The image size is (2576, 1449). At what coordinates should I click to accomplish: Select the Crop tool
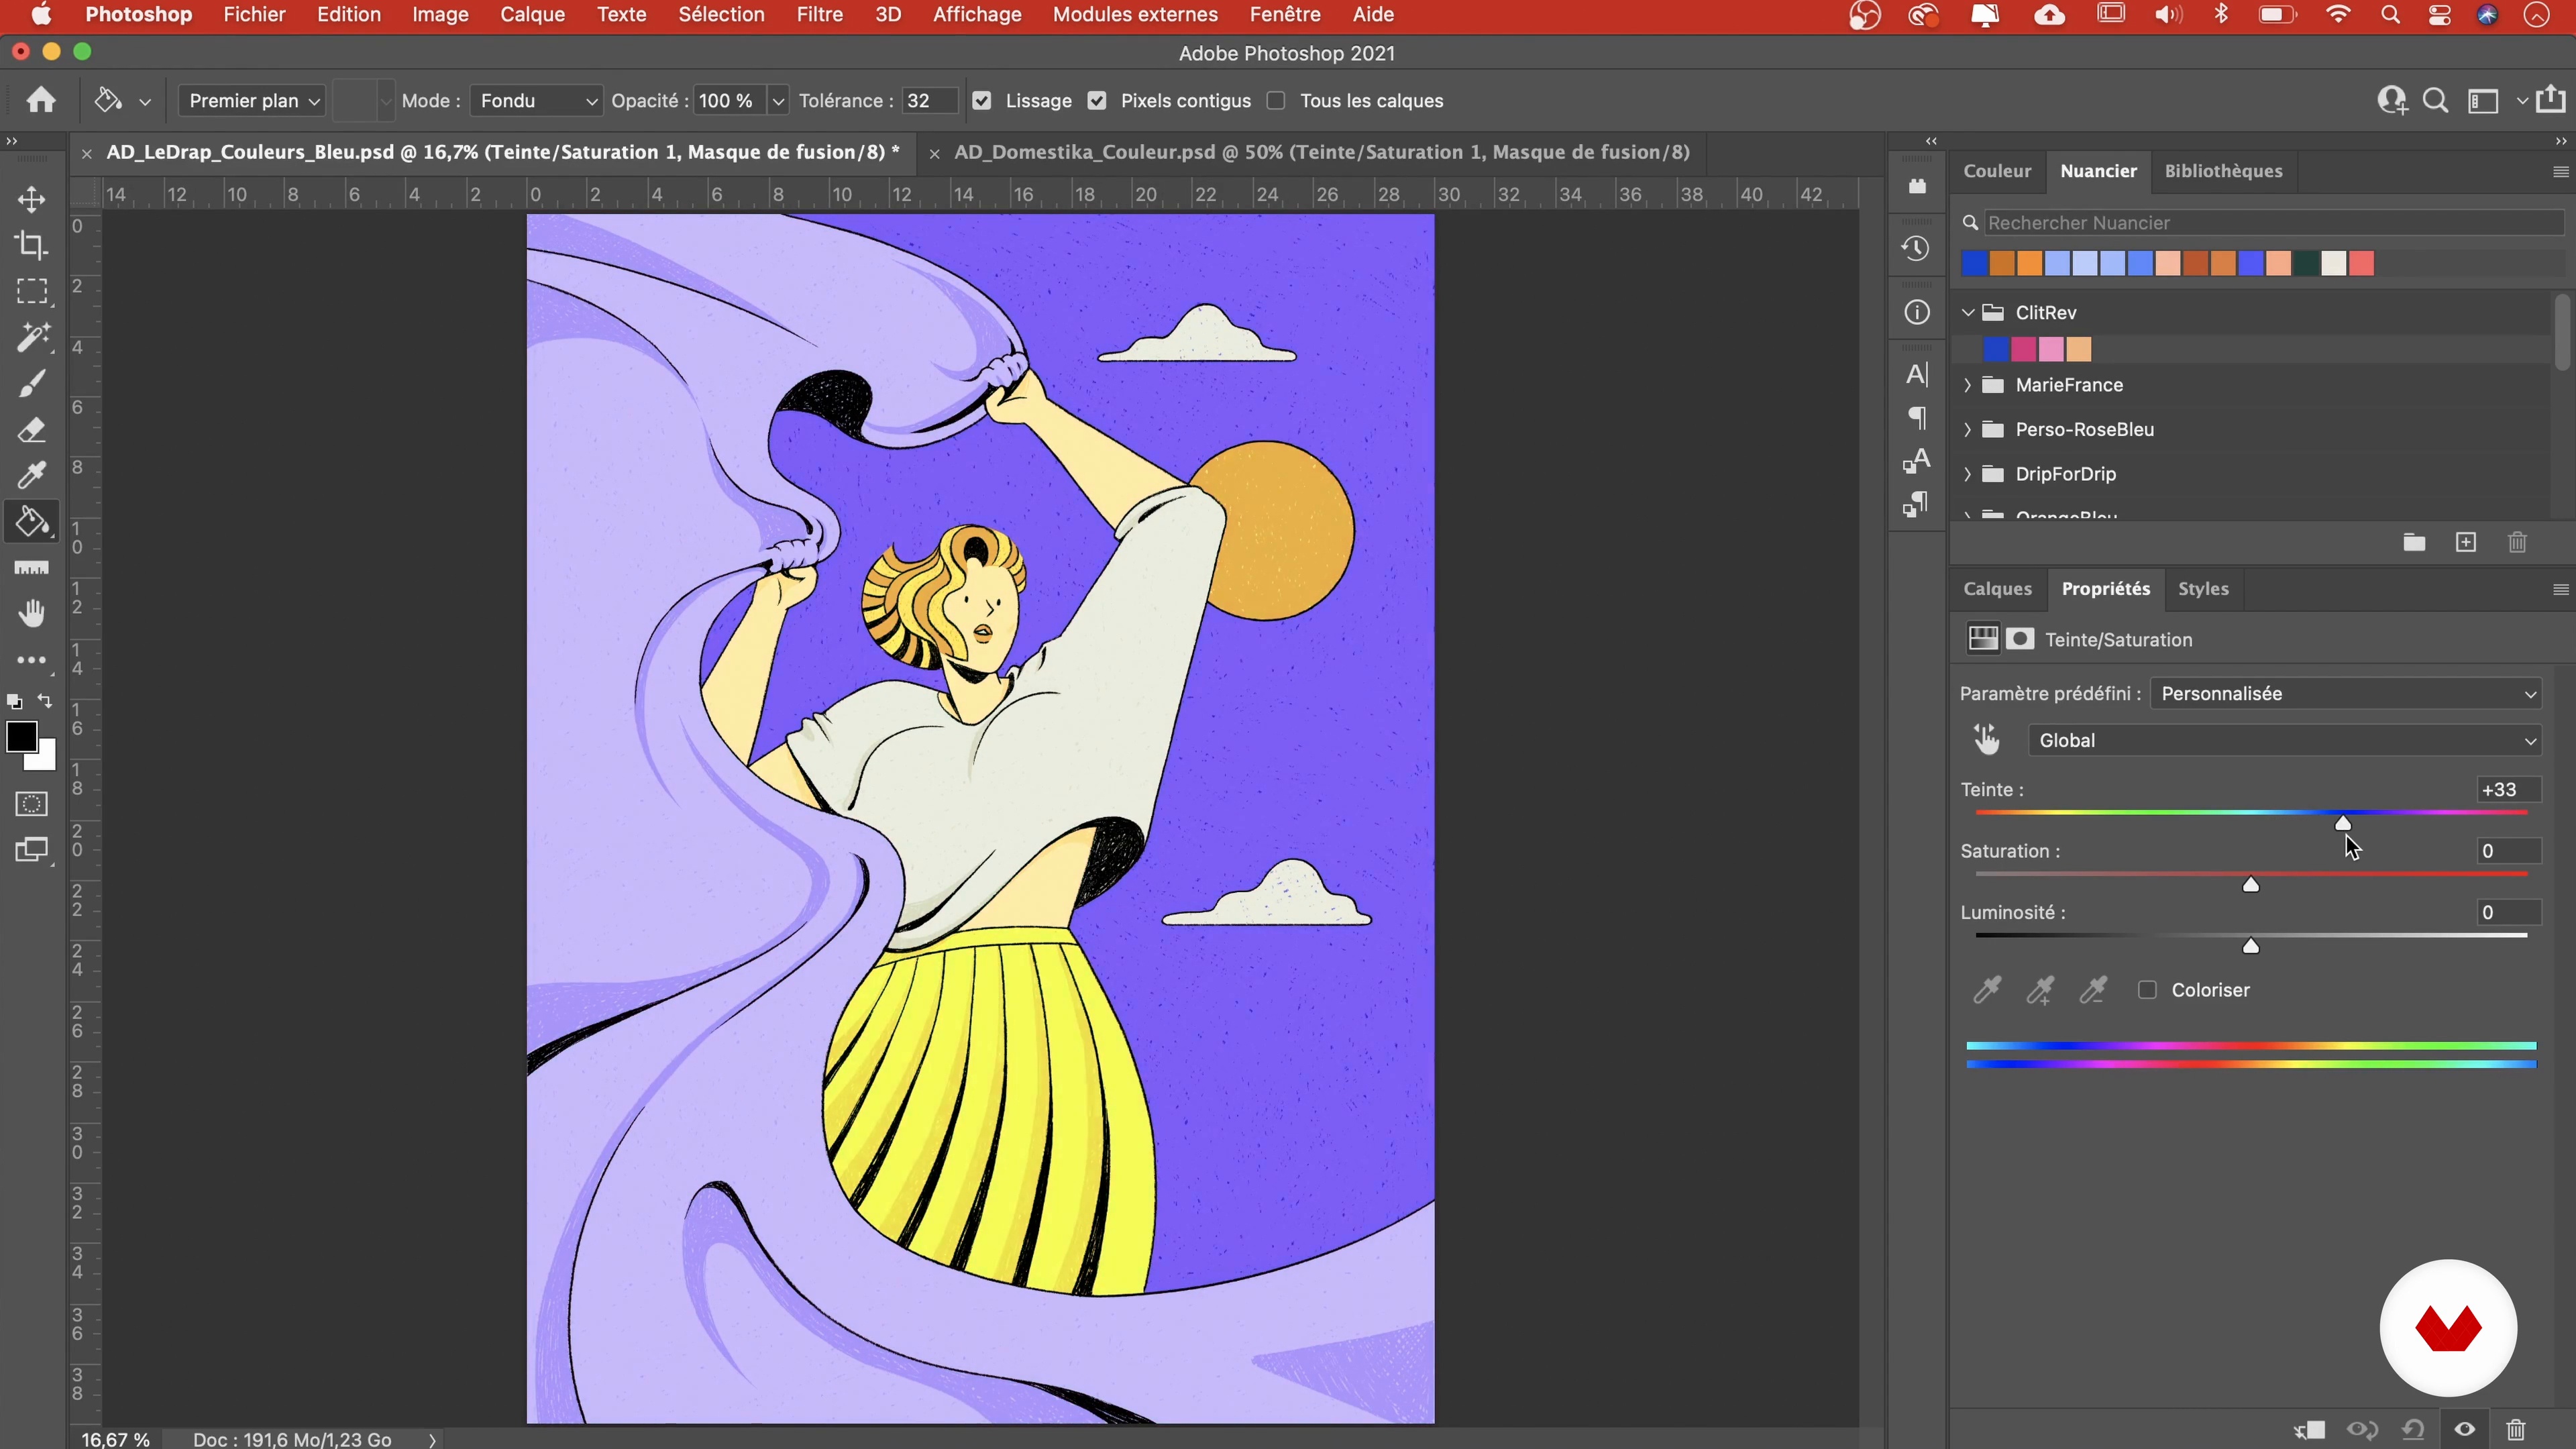tap(31, 245)
